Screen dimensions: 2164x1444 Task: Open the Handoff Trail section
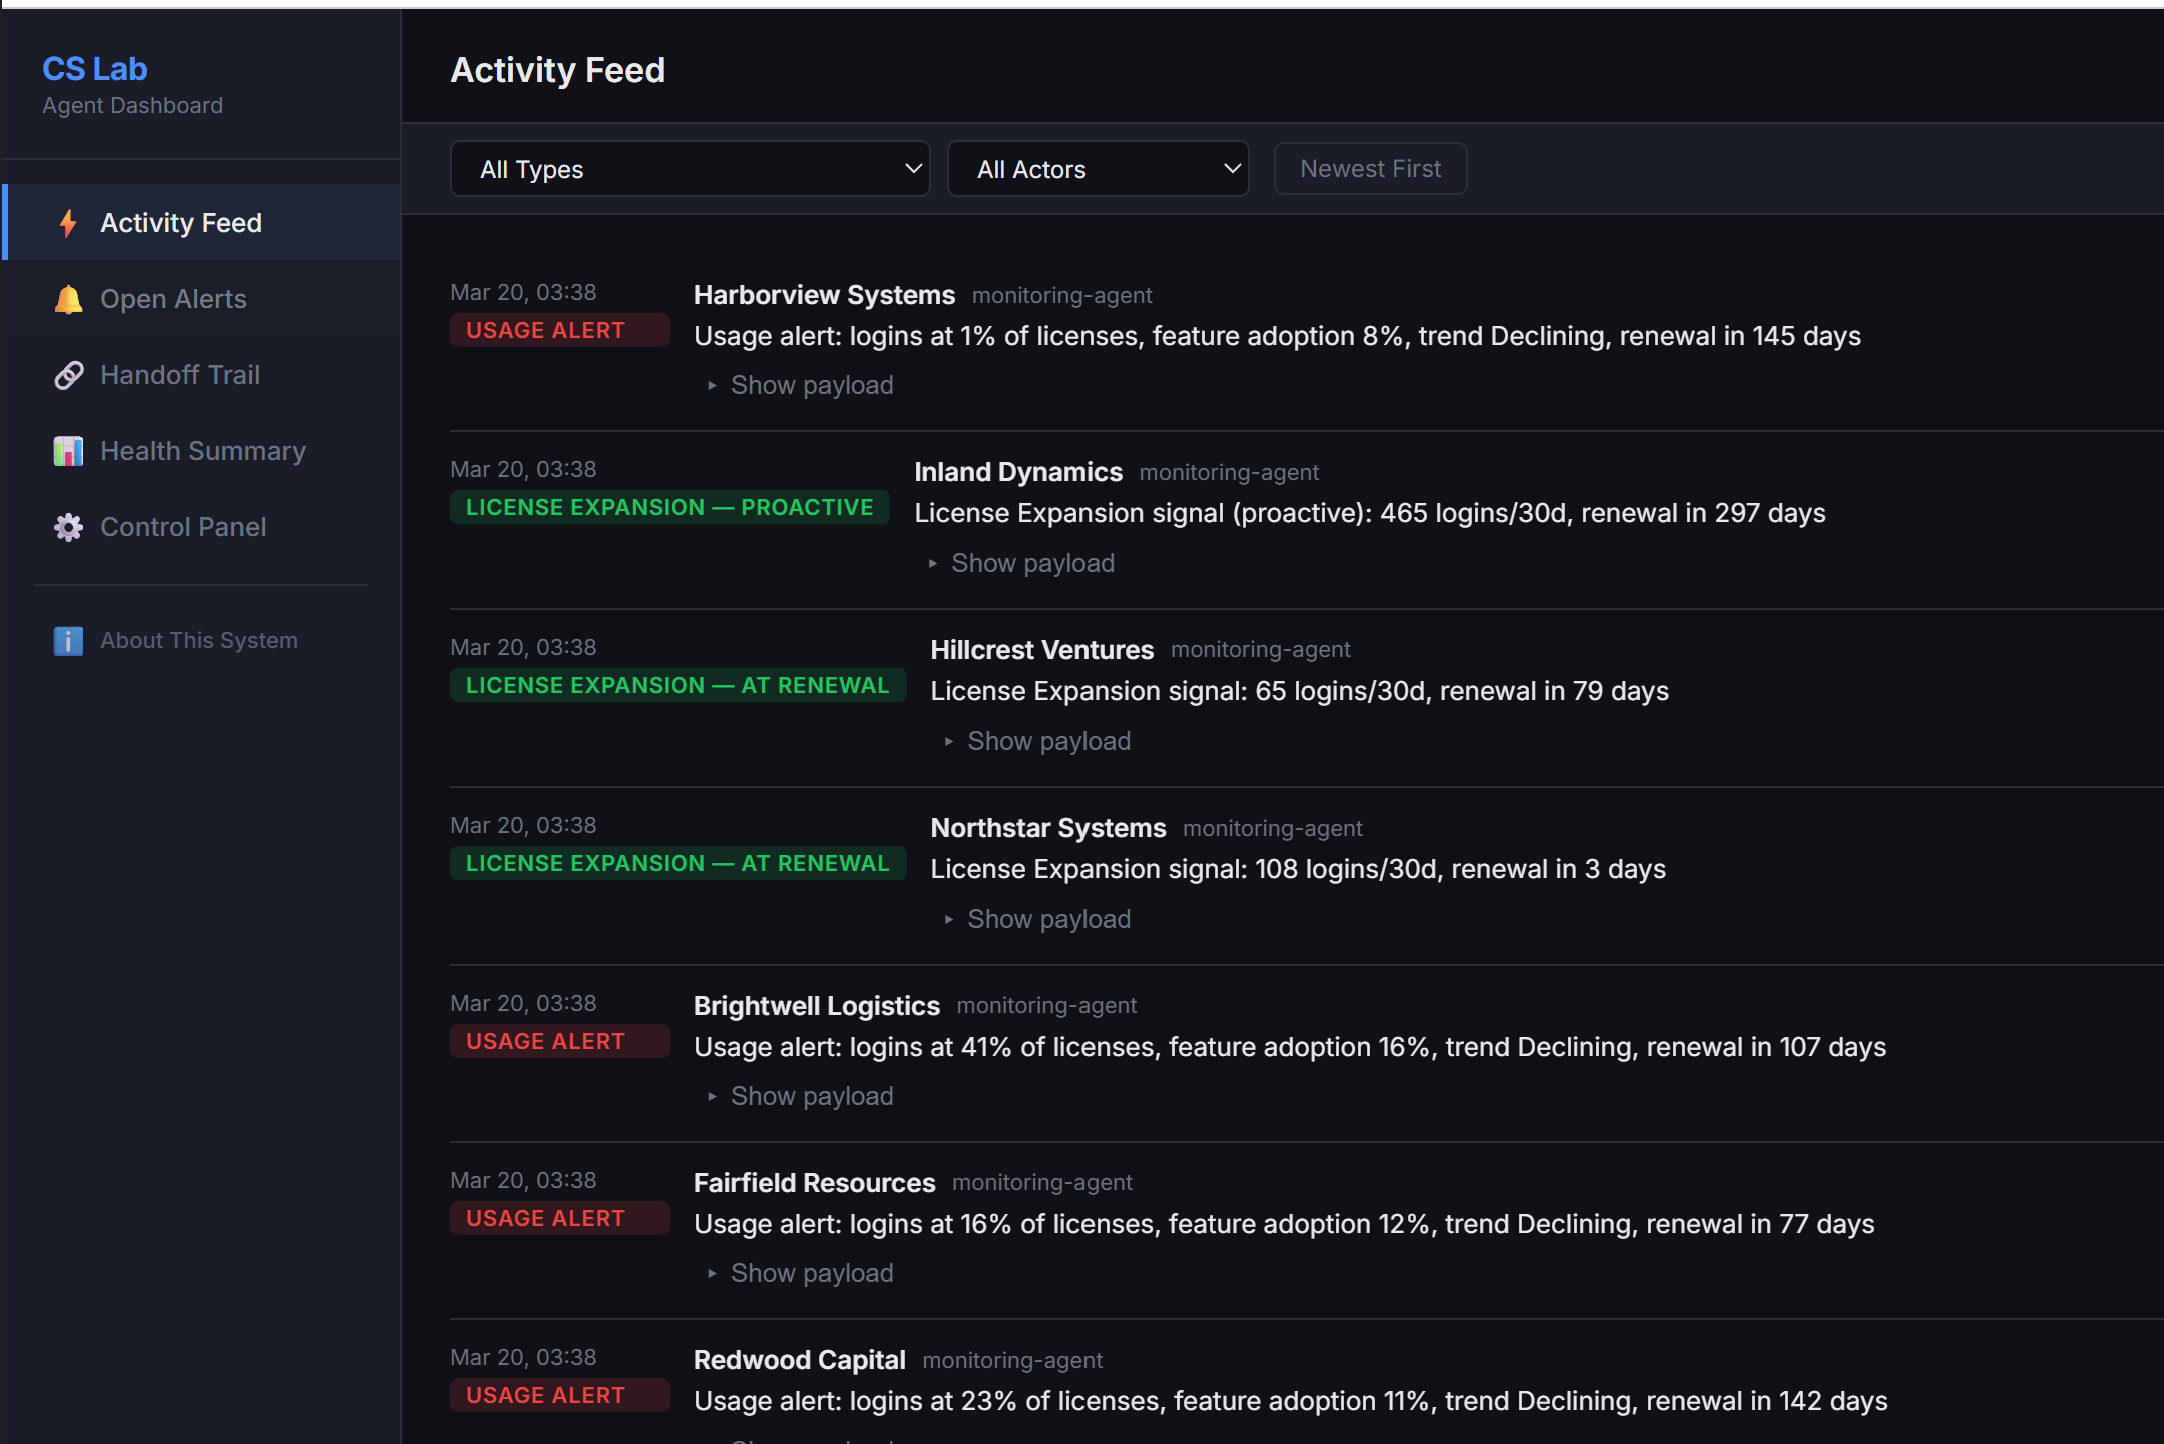point(203,374)
